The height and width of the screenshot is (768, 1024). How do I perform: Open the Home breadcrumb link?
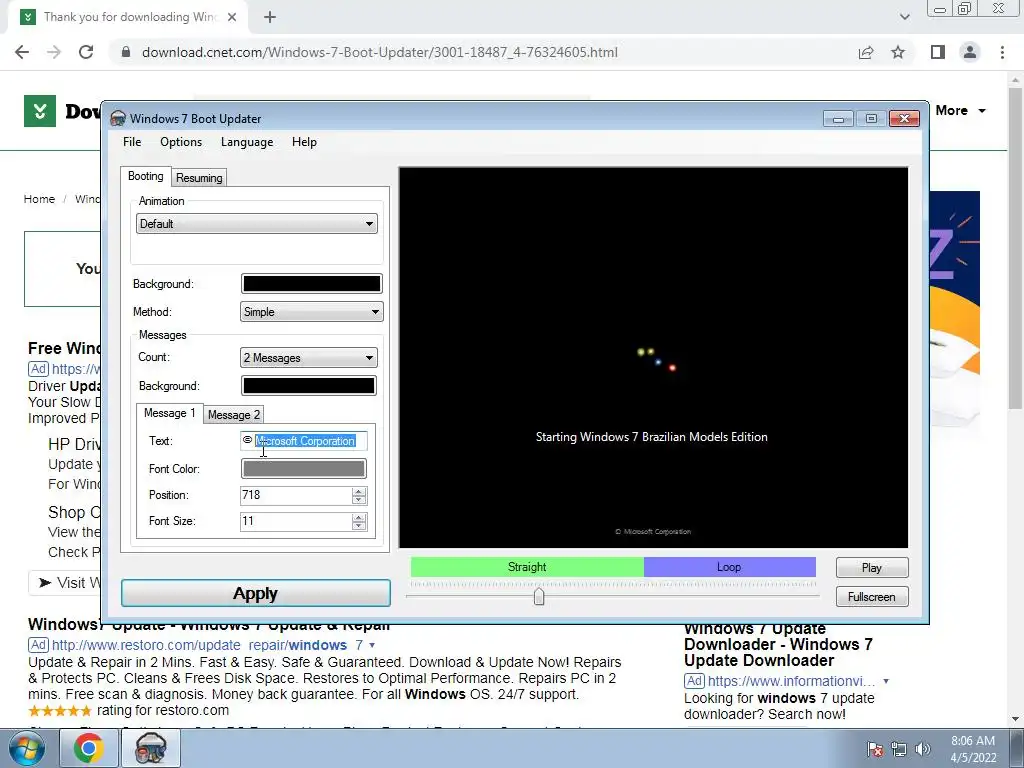click(39, 199)
